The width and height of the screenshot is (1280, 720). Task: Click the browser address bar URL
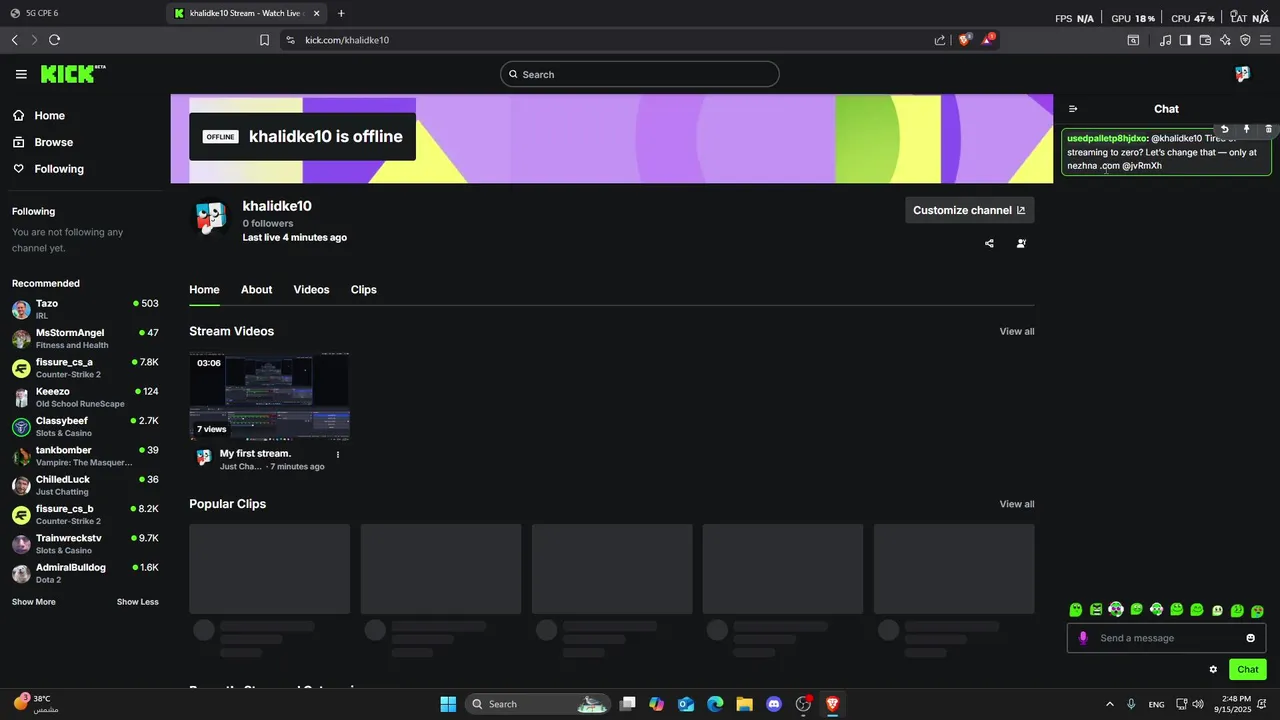click(x=347, y=40)
